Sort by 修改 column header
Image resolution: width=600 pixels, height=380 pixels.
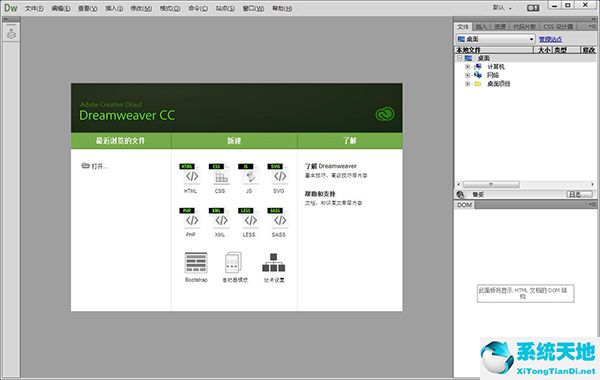click(x=588, y=50)
